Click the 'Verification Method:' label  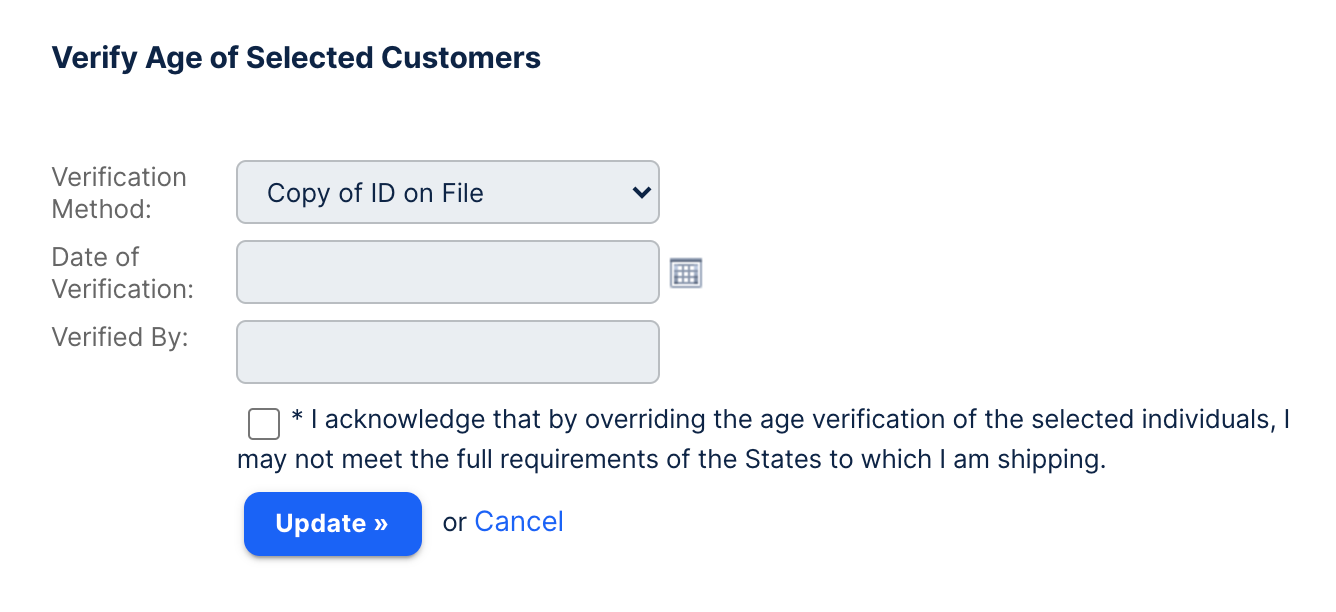(x=118, y=193)
